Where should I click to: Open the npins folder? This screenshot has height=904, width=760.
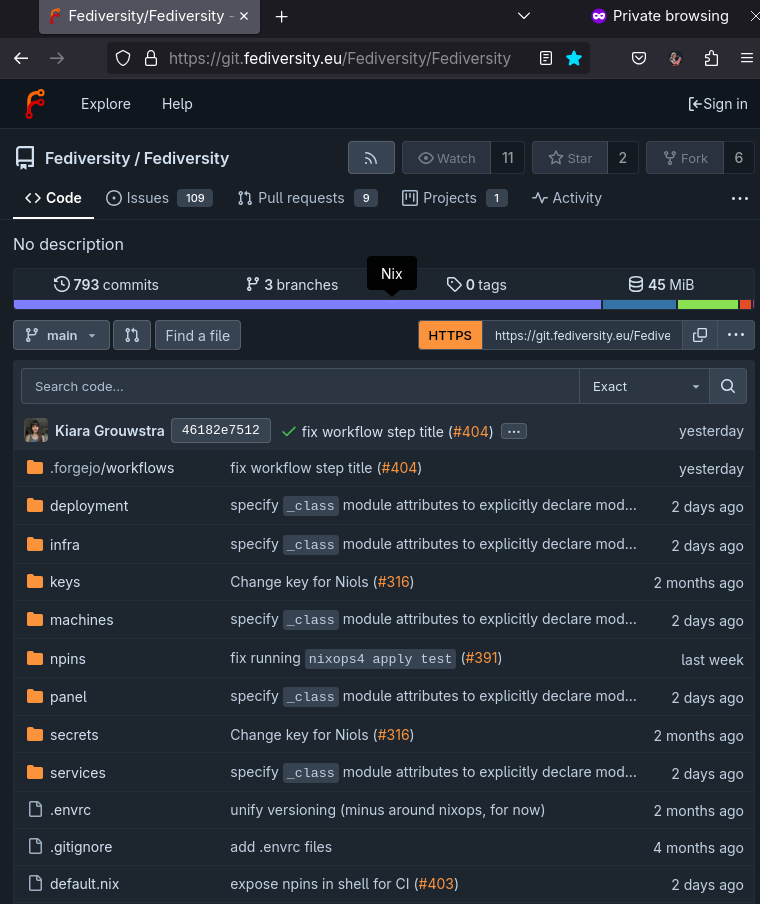[67, 659]
